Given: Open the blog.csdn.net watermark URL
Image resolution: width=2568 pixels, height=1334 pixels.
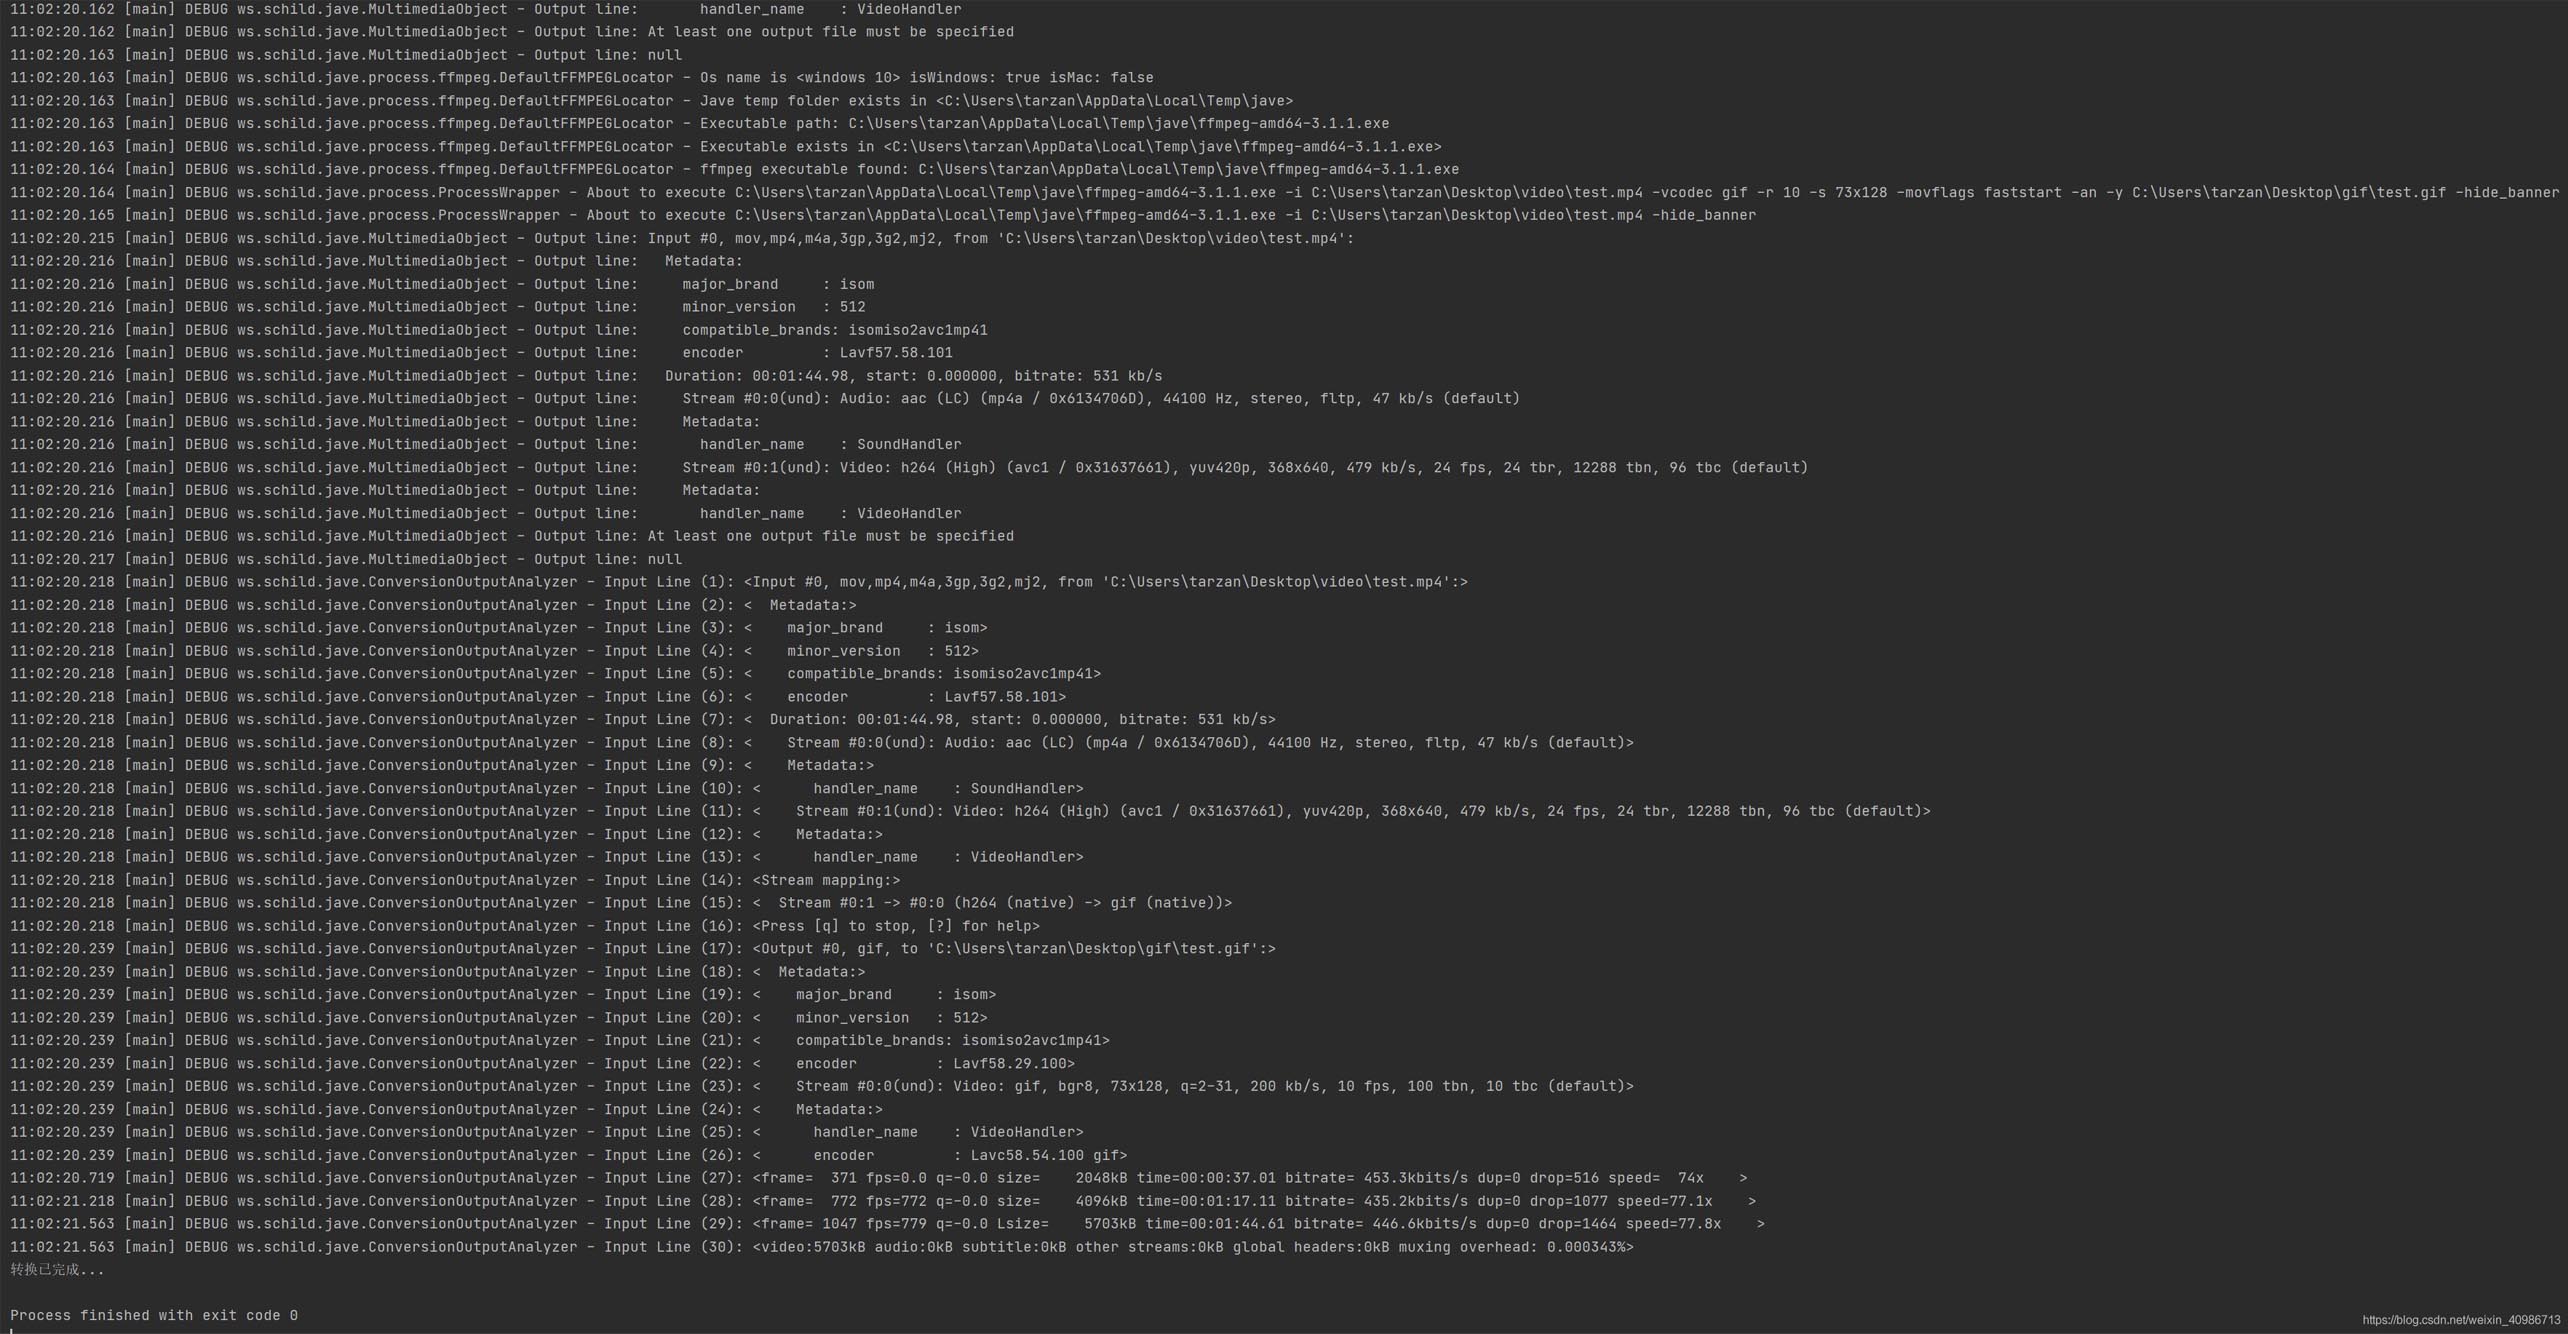Looking at the screenshot, I should (2461, 1321).
